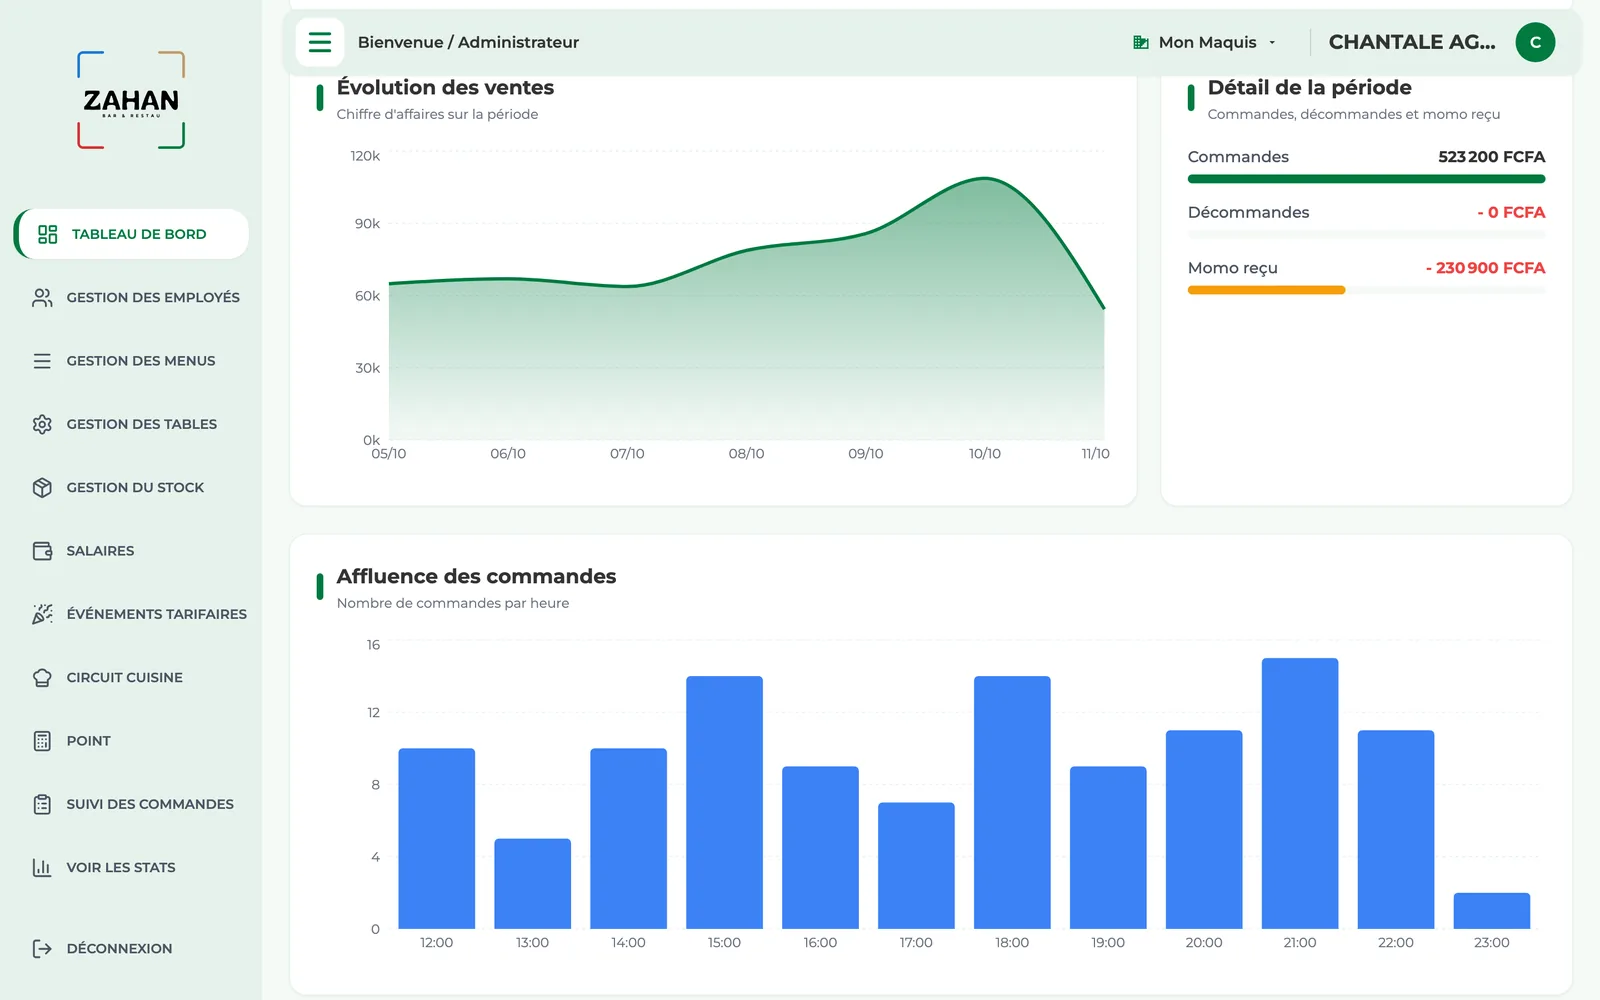The image size is (1600, 1000).
Task: Click the 523 200 FCFA amount
Action: coord(1491,157)
